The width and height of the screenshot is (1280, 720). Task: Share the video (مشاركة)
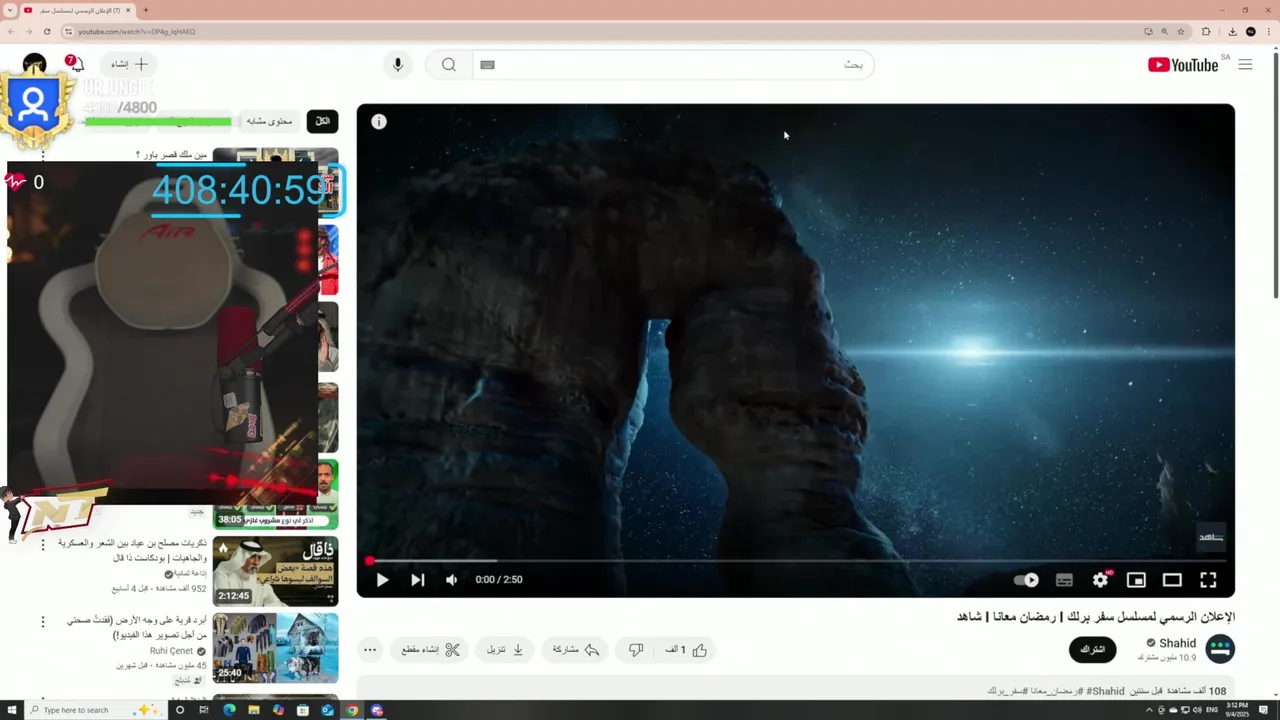(x=576, y=650)
